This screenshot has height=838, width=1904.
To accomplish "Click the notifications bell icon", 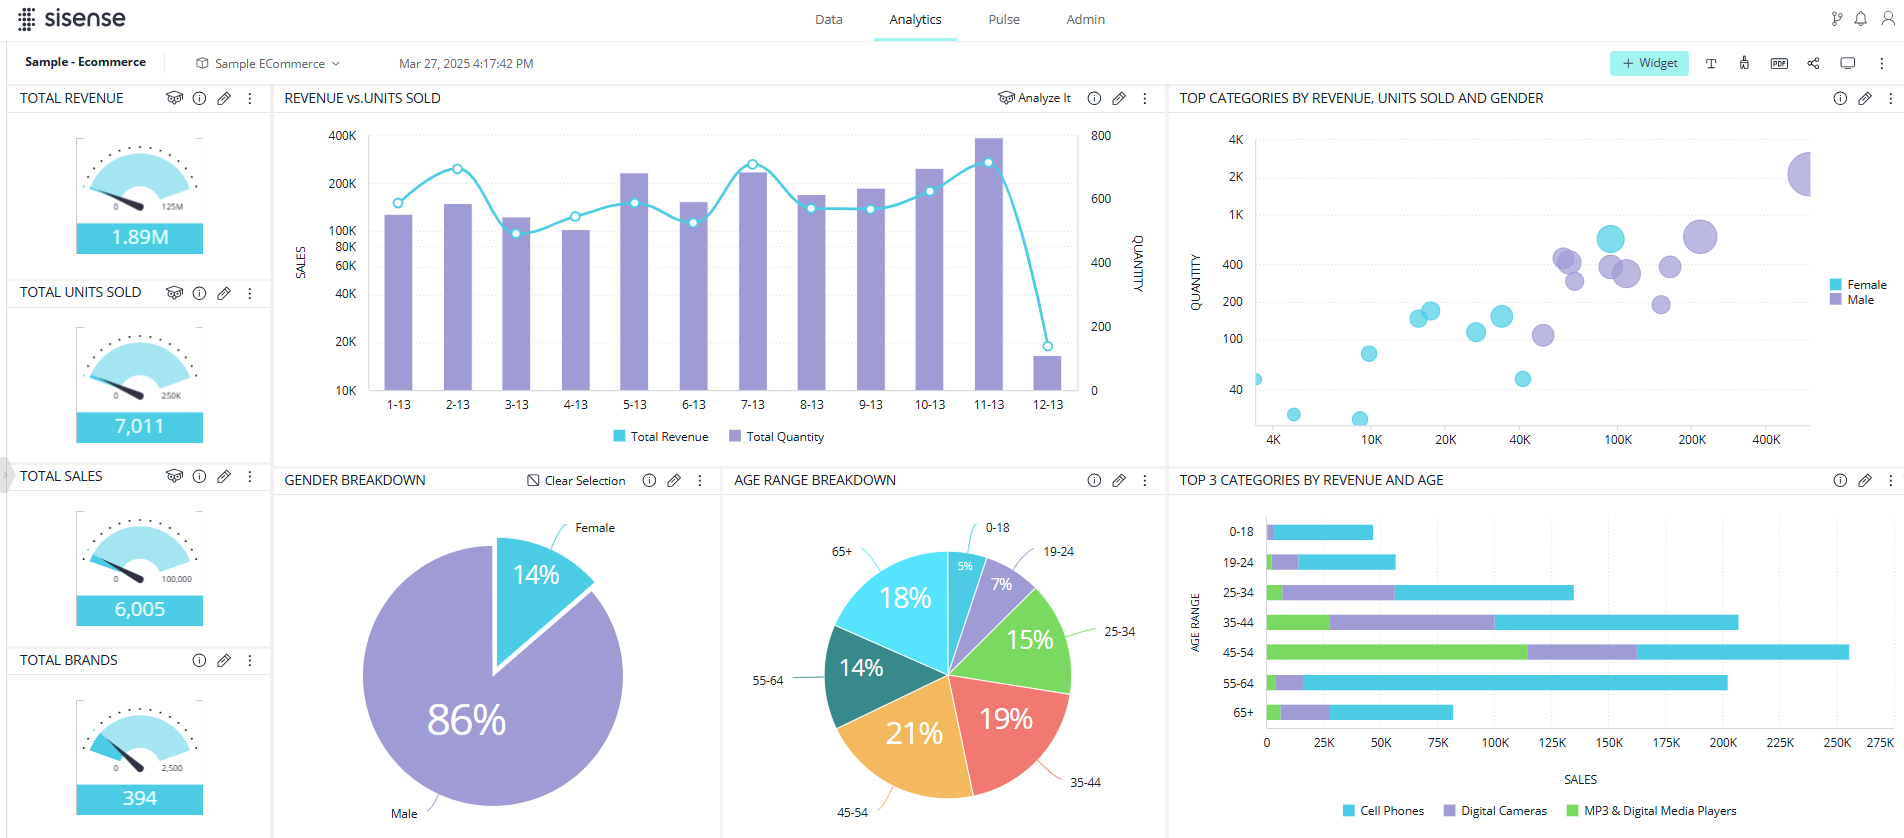I will coord(1860,19).
